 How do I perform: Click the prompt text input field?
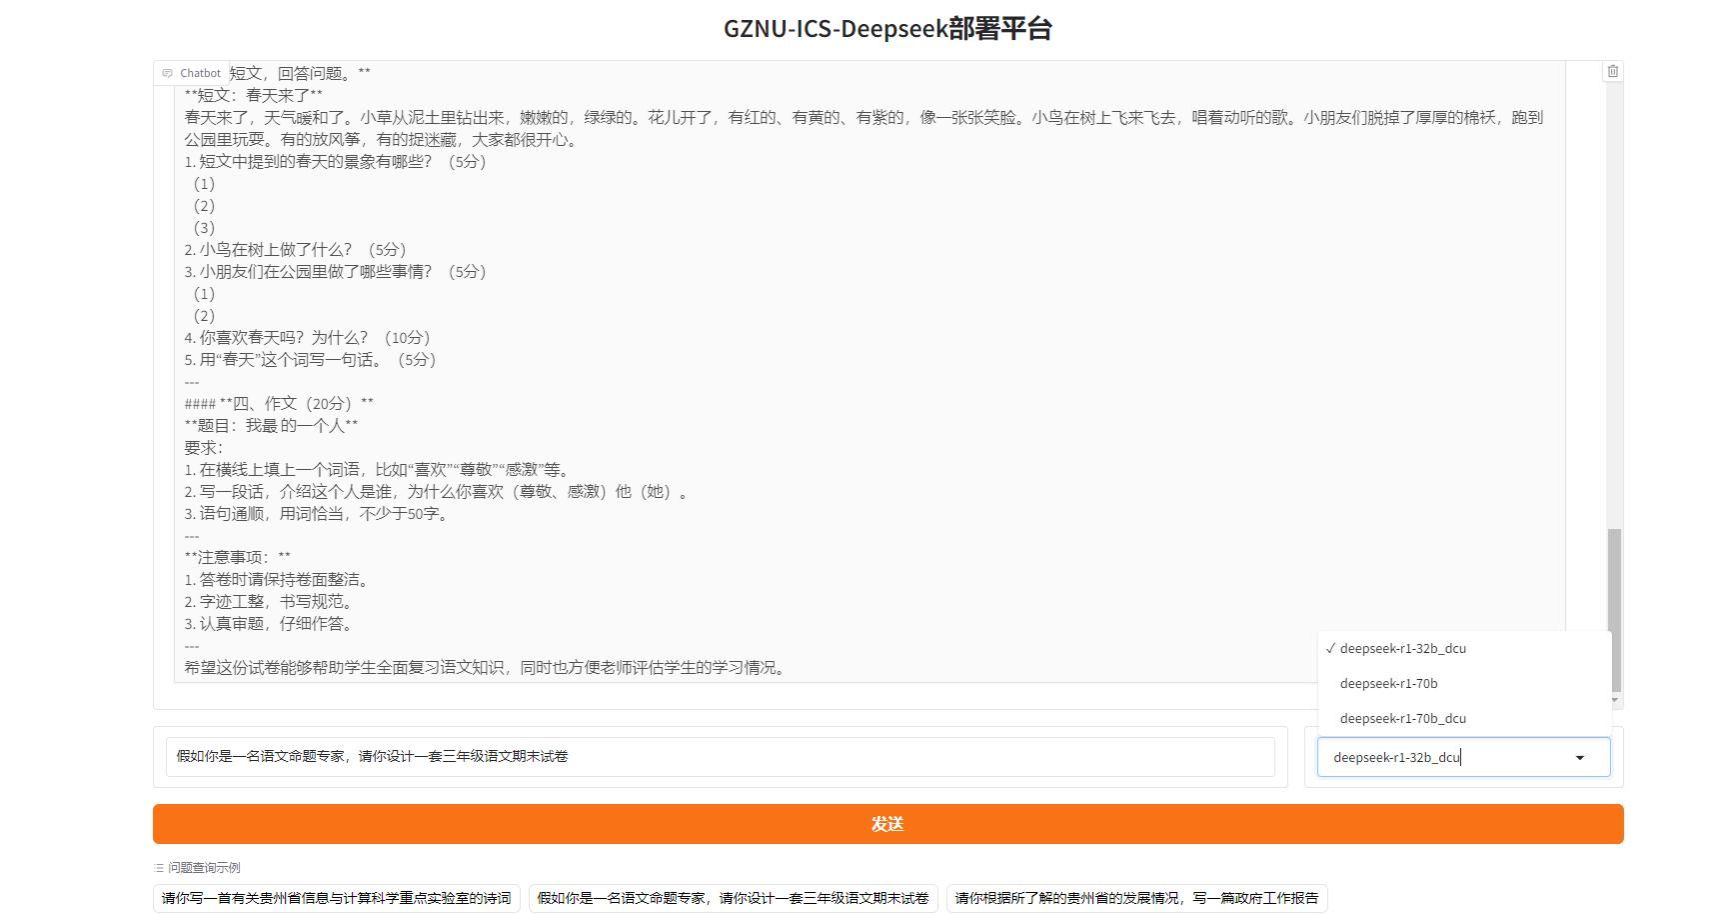(x=720, y=756)
